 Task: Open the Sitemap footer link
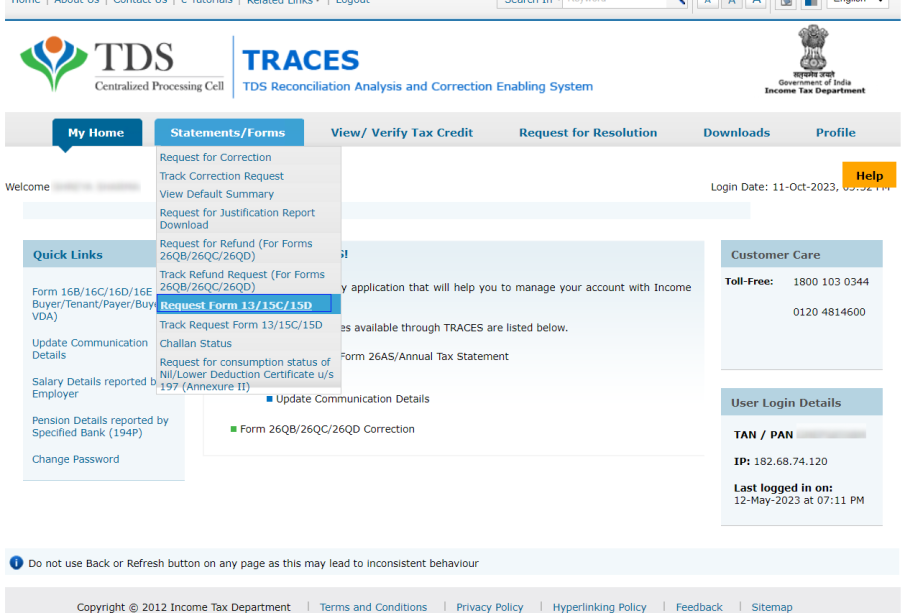[772, 607]
